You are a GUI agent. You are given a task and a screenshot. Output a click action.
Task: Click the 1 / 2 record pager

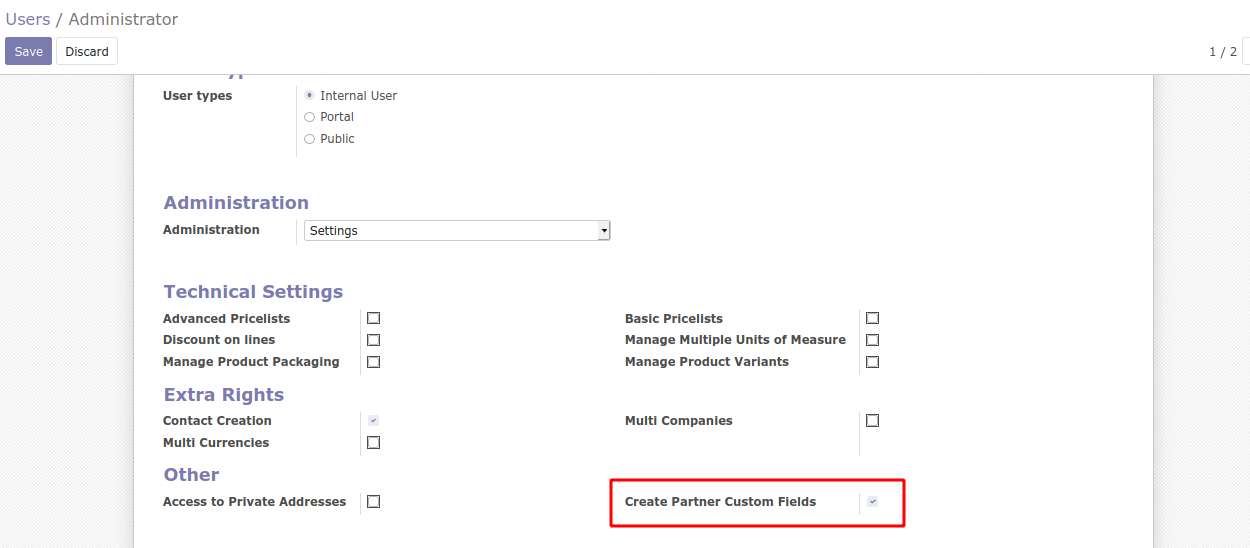coord(1222,52)
